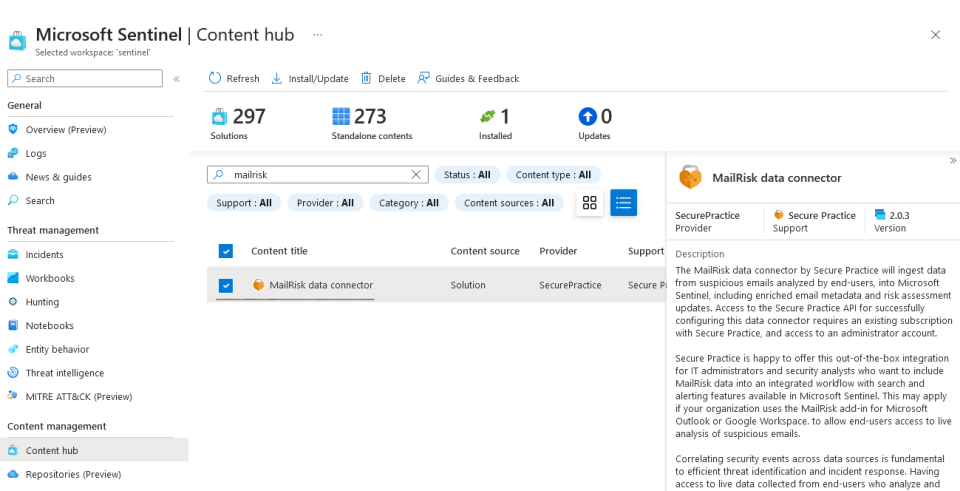Toggle the select-all header checkbox
Screen dimensions: 960x491
coord(225,251)
